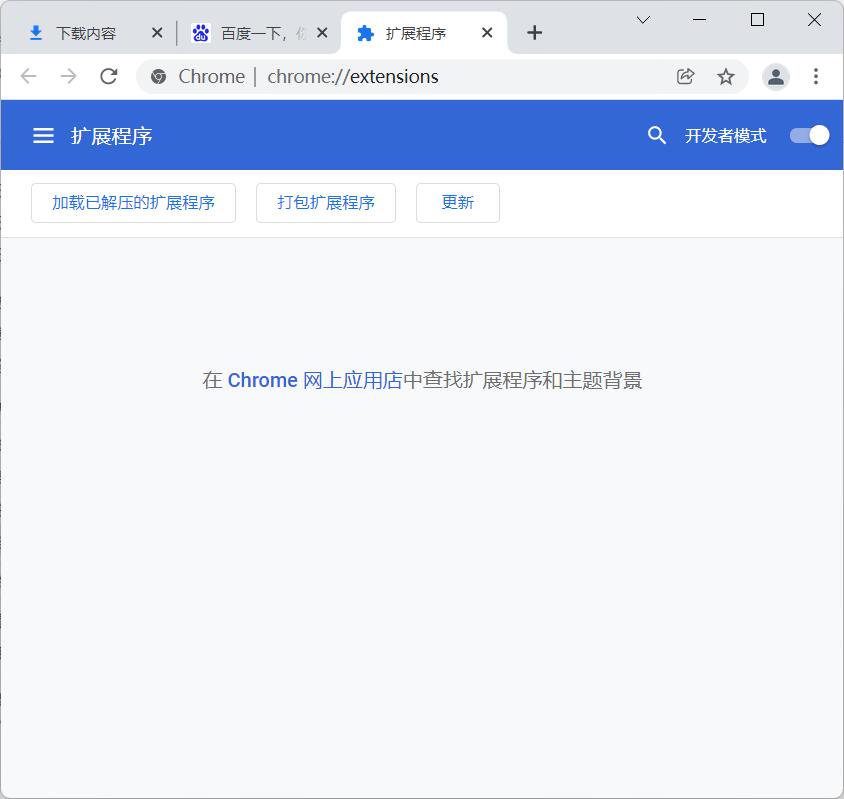Open the user profile avatar
Viewport: 844px width, 799px height.
click(x=776, y=76)
